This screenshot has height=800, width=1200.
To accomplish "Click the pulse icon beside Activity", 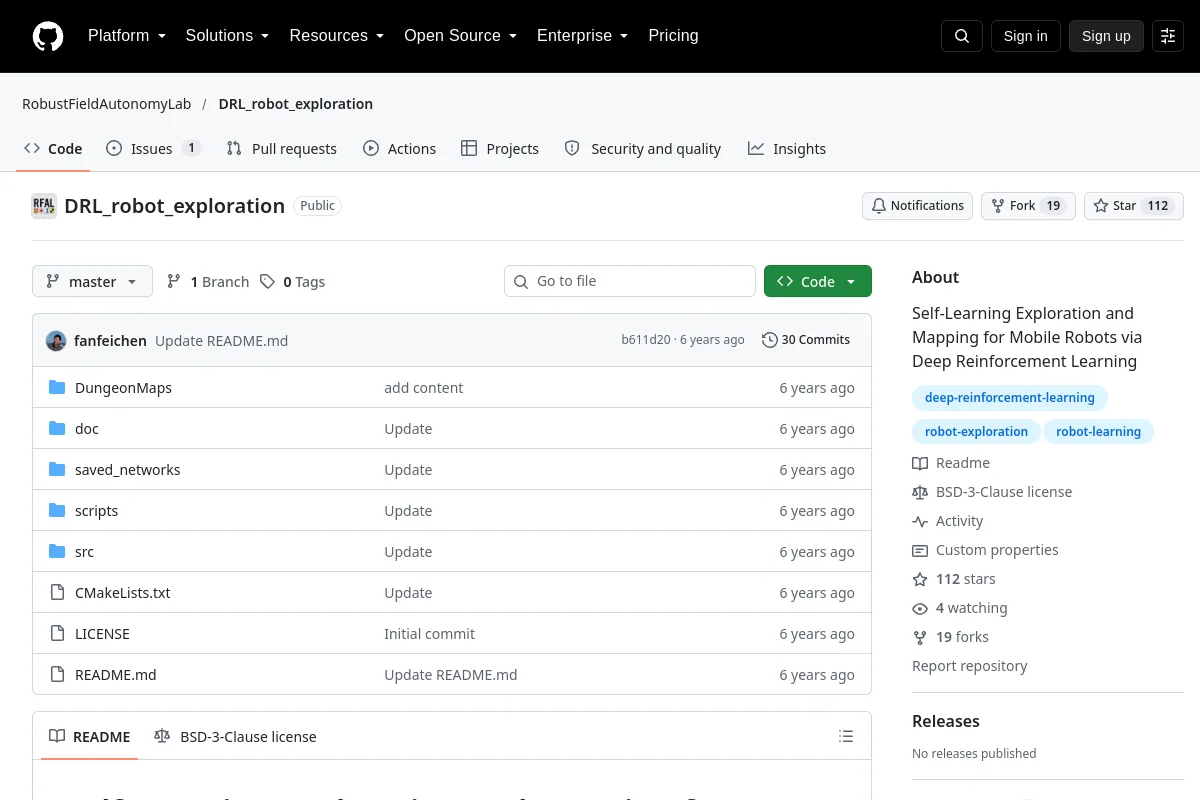I will tap(920, 521).
